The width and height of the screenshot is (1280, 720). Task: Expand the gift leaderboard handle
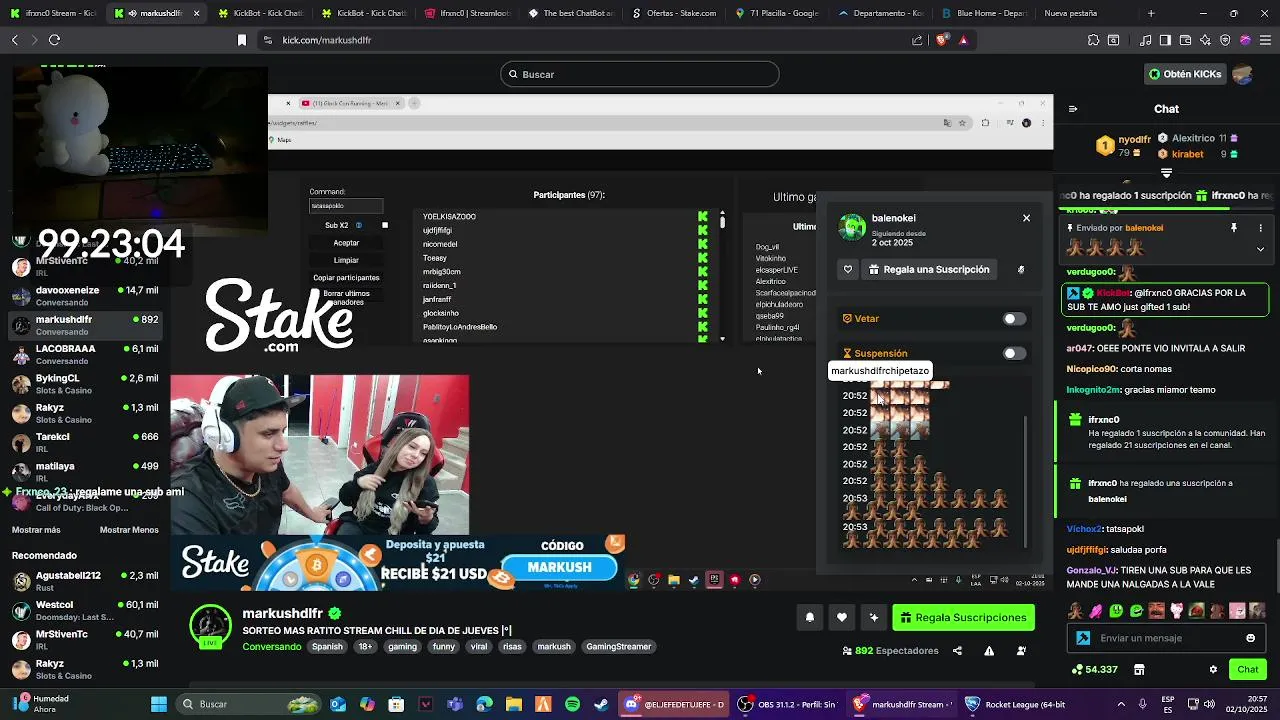pyautogui.click(x=1166, y=173)
